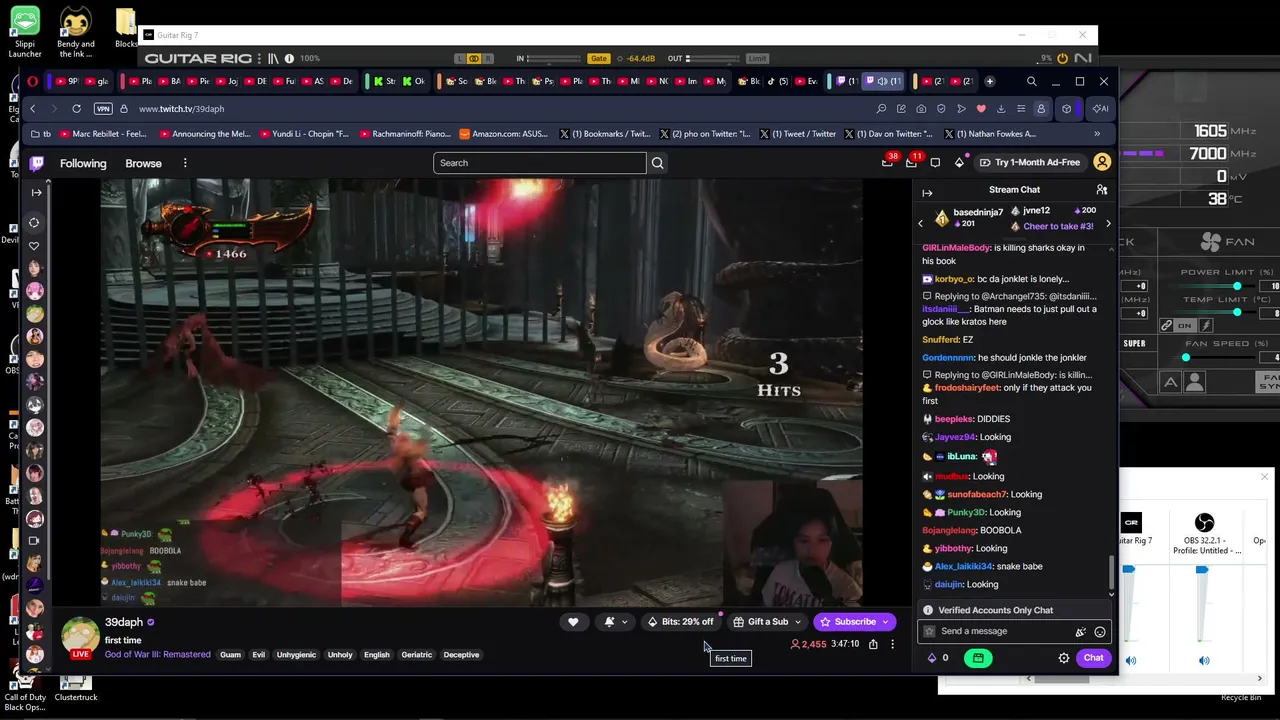Open chat settings gear
This screenshot has width=1280, height=720.
(x=1064, y=658)
